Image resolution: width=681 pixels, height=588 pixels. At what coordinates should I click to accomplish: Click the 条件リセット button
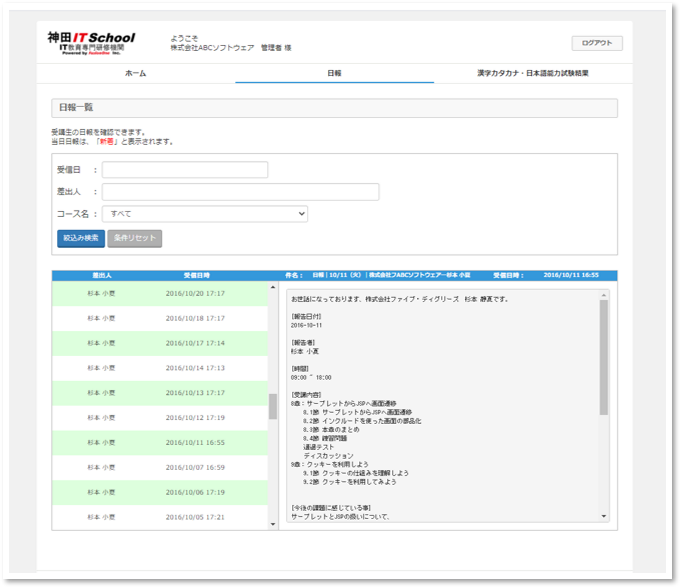click(x=134, y=239)
